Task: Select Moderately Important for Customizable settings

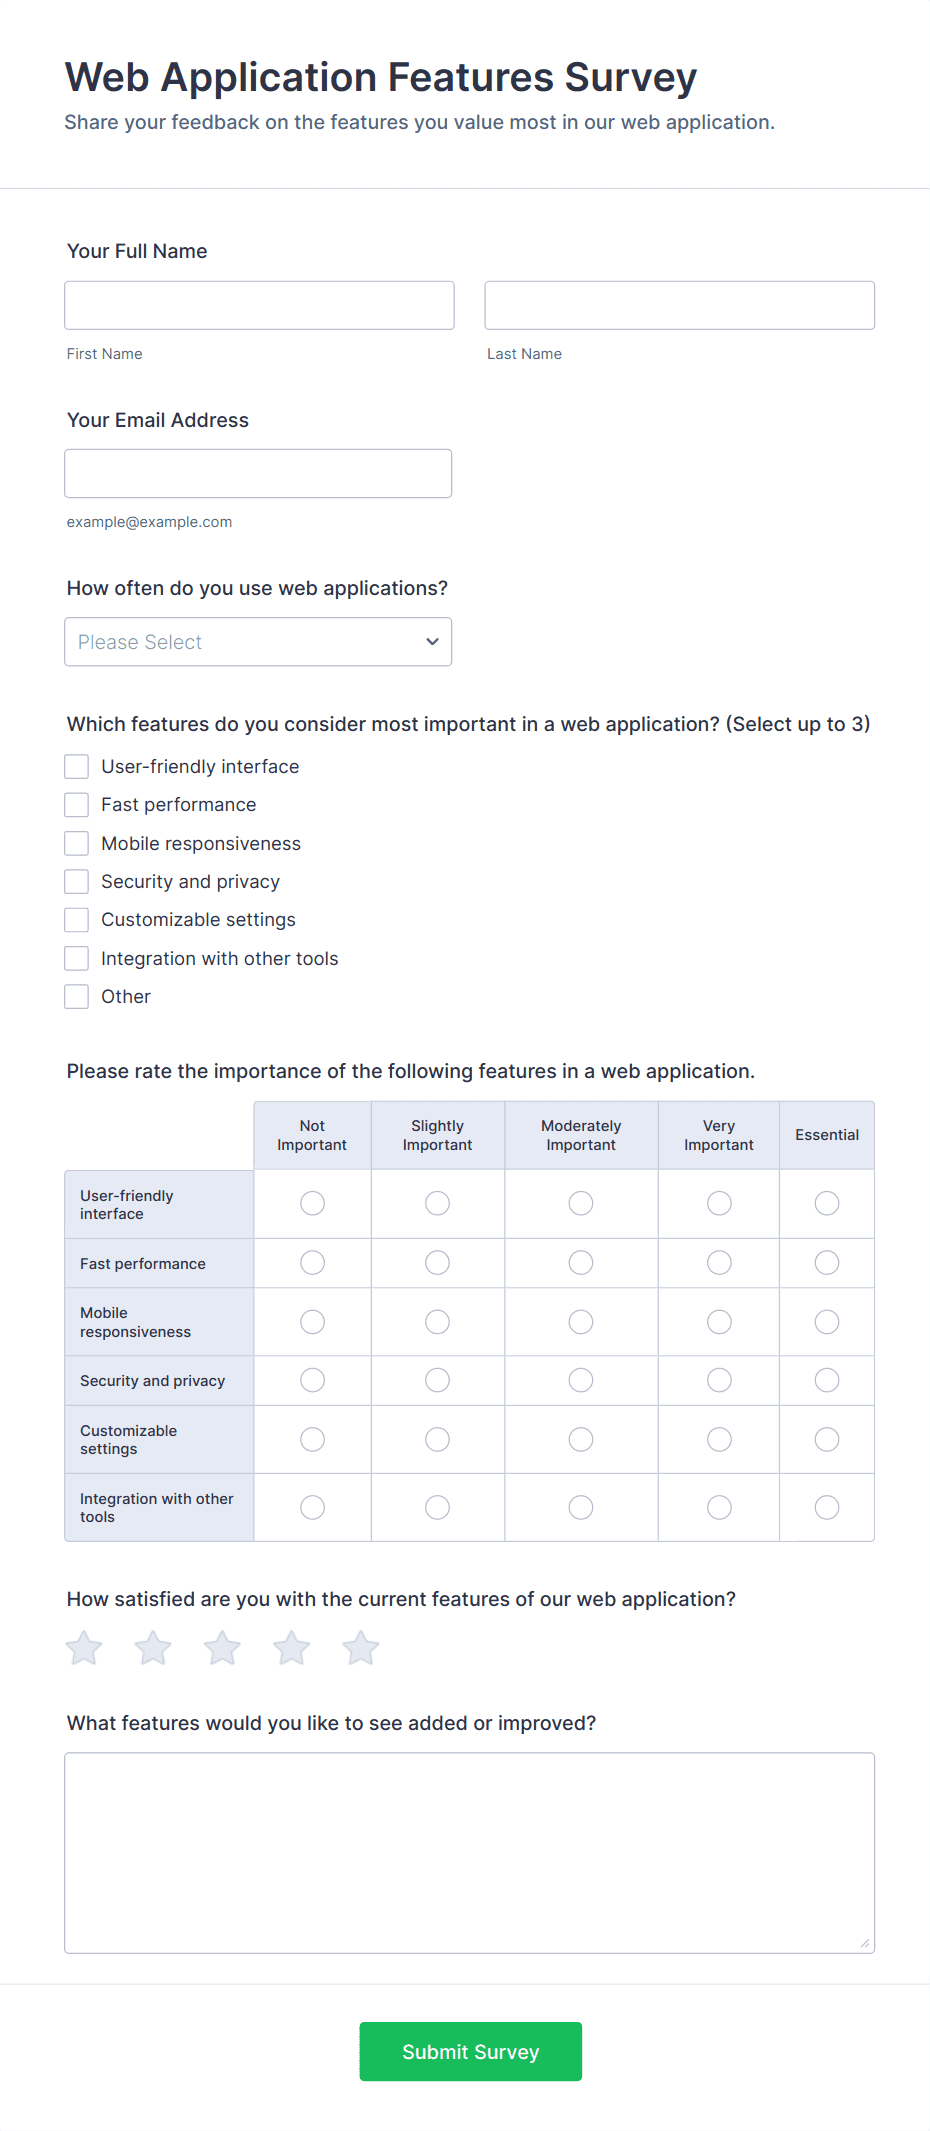Action: point(580,1439)
